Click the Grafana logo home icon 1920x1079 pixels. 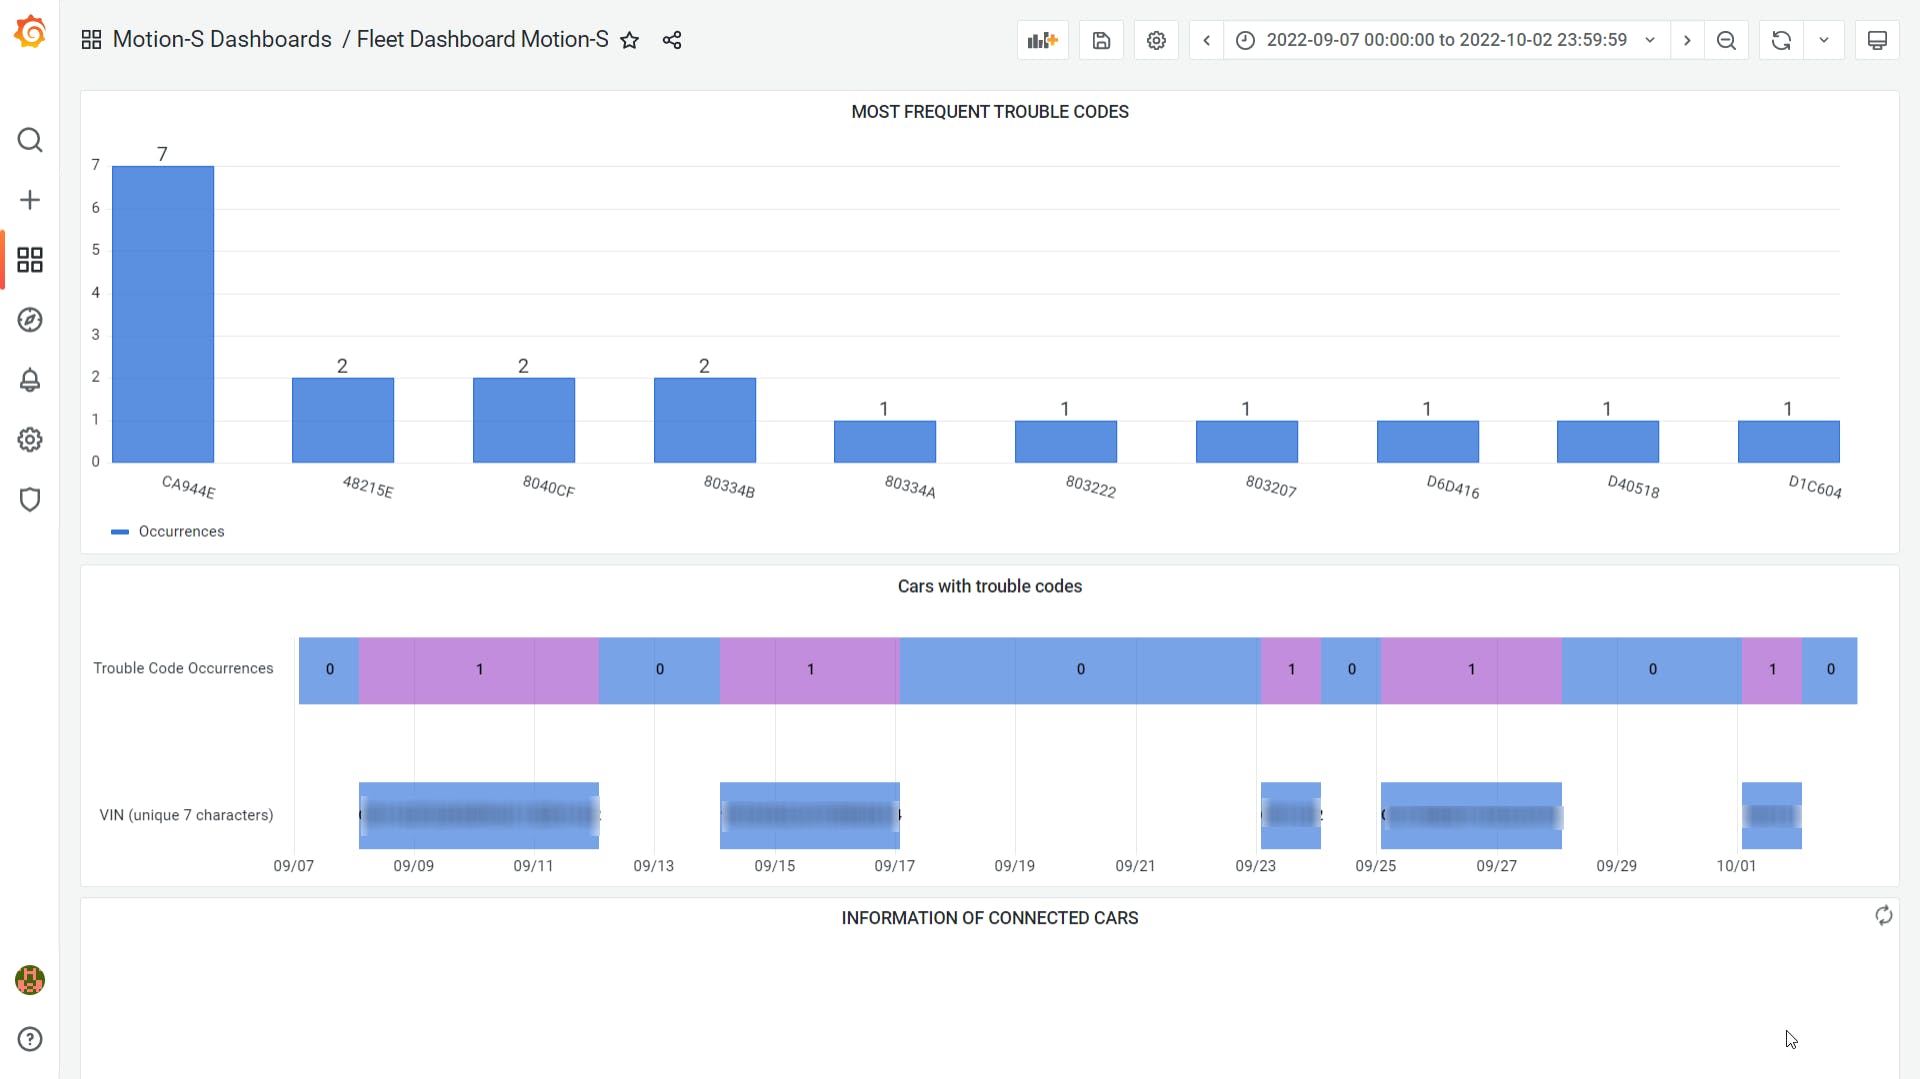[30, 32]
